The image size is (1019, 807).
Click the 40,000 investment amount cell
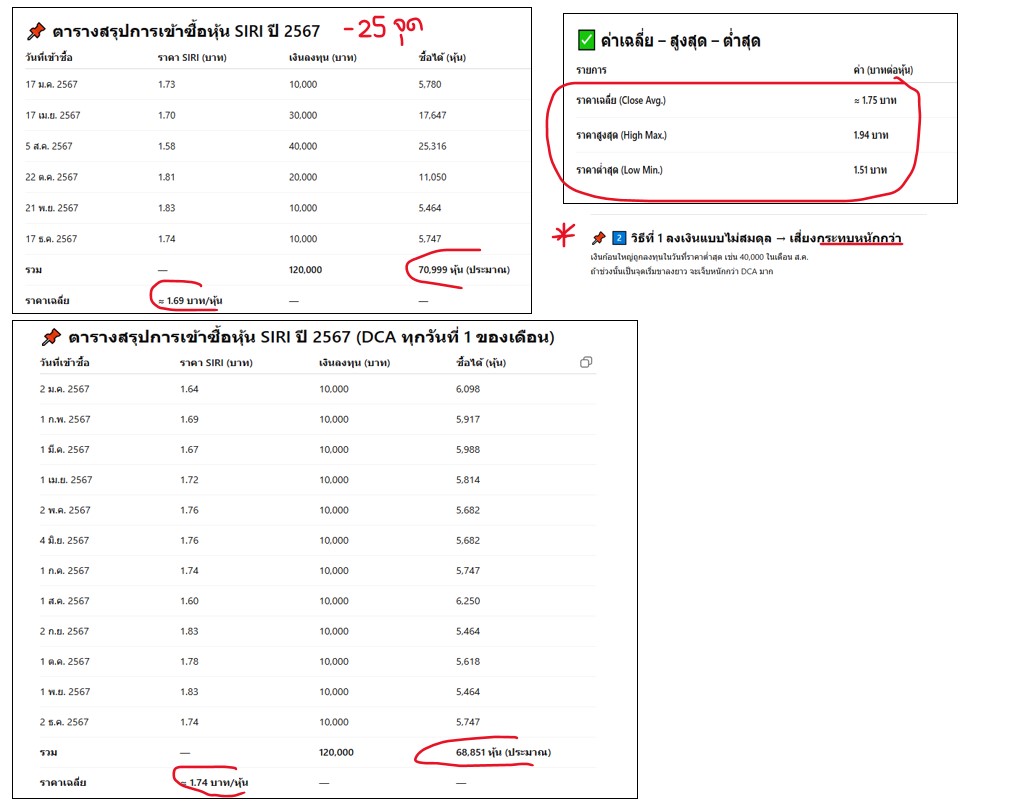(303, 146)
